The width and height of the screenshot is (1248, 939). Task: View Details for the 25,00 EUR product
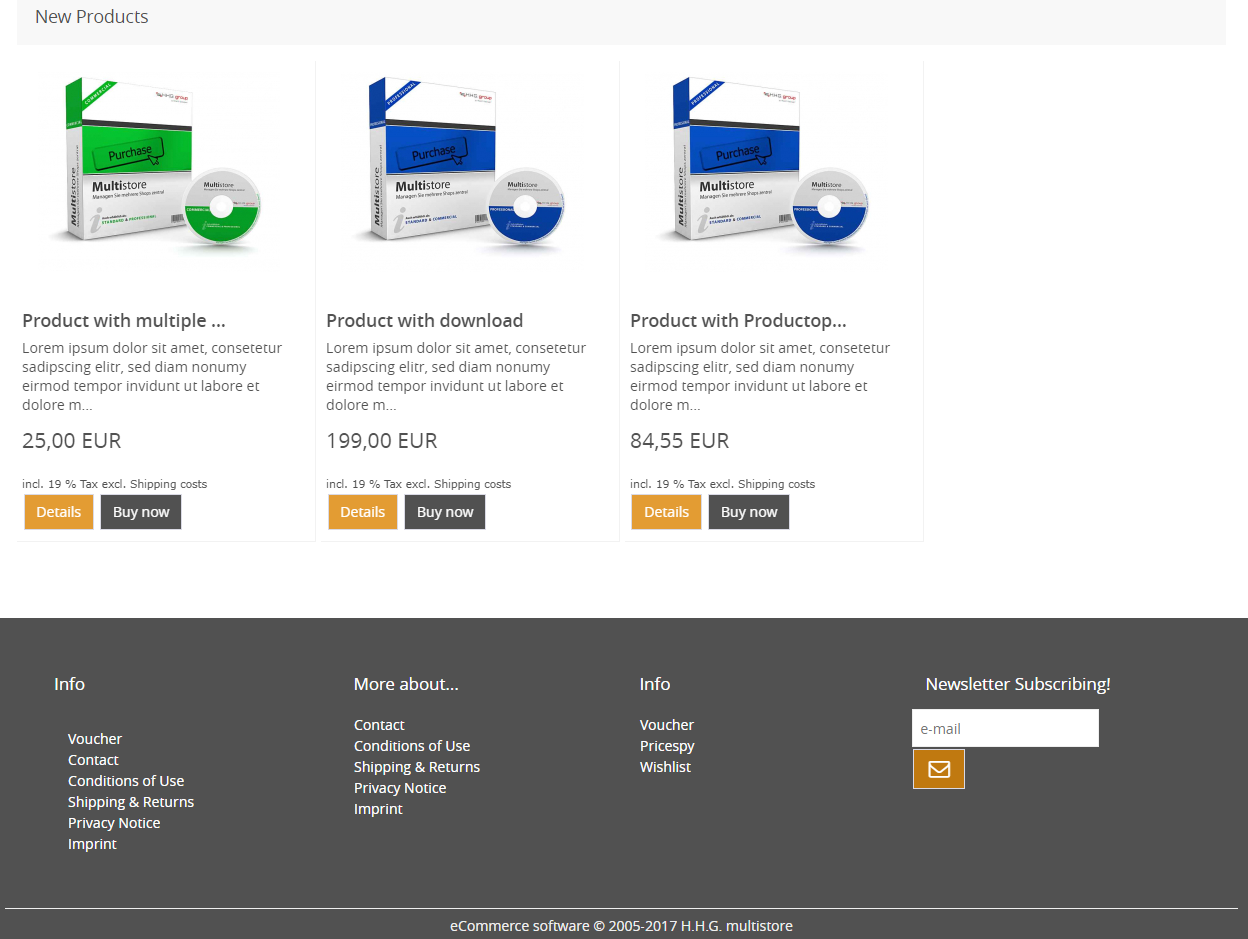pos(59,512)
